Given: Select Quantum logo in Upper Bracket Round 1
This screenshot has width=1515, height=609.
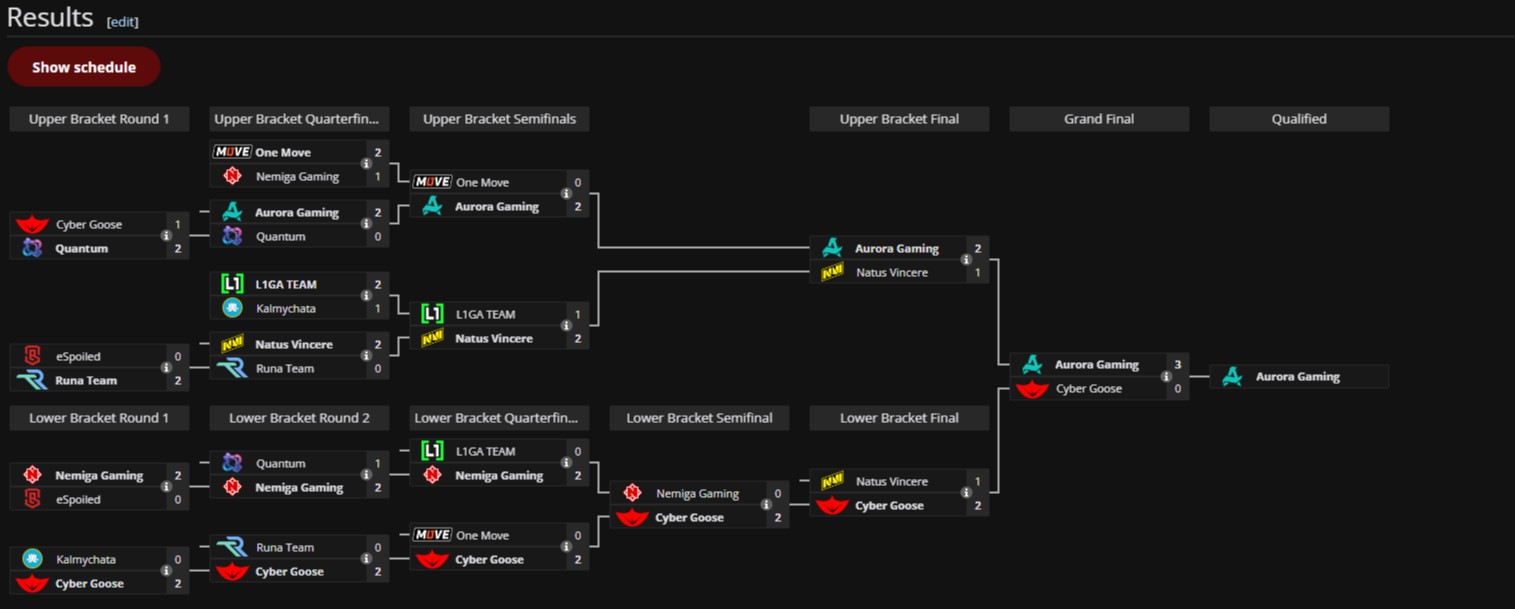Looking at the screenshot, I should [x=32, y=249].
